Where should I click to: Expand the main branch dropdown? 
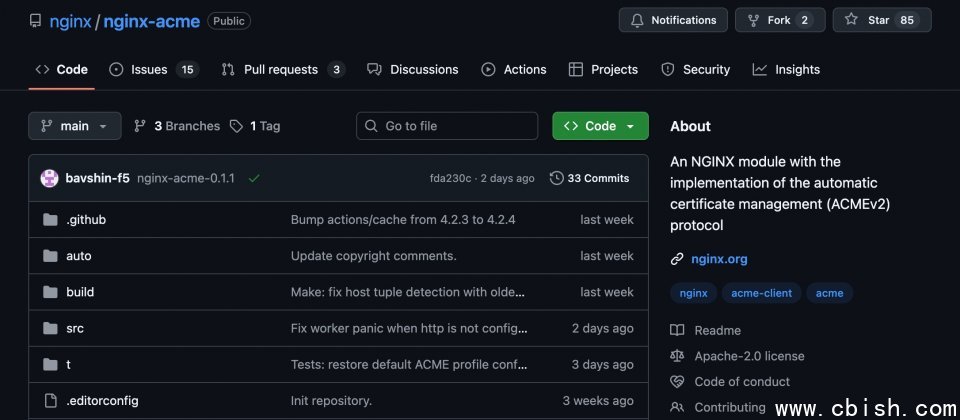pos(75,126)
